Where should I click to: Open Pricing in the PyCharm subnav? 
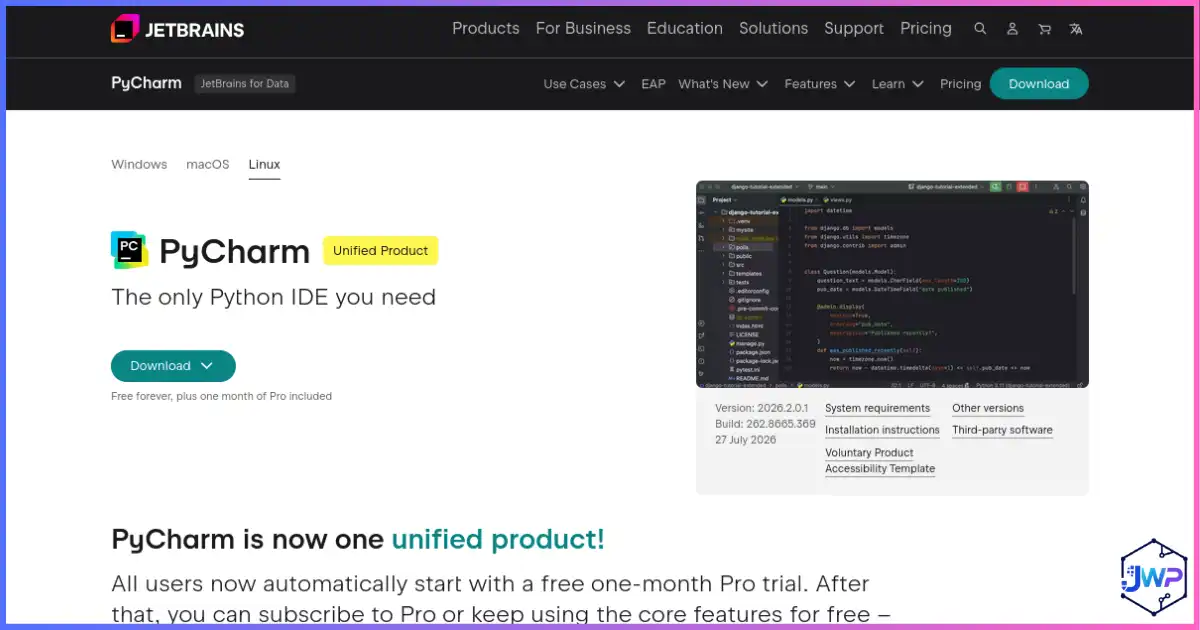pyautogui.click(x=961, y=84)
